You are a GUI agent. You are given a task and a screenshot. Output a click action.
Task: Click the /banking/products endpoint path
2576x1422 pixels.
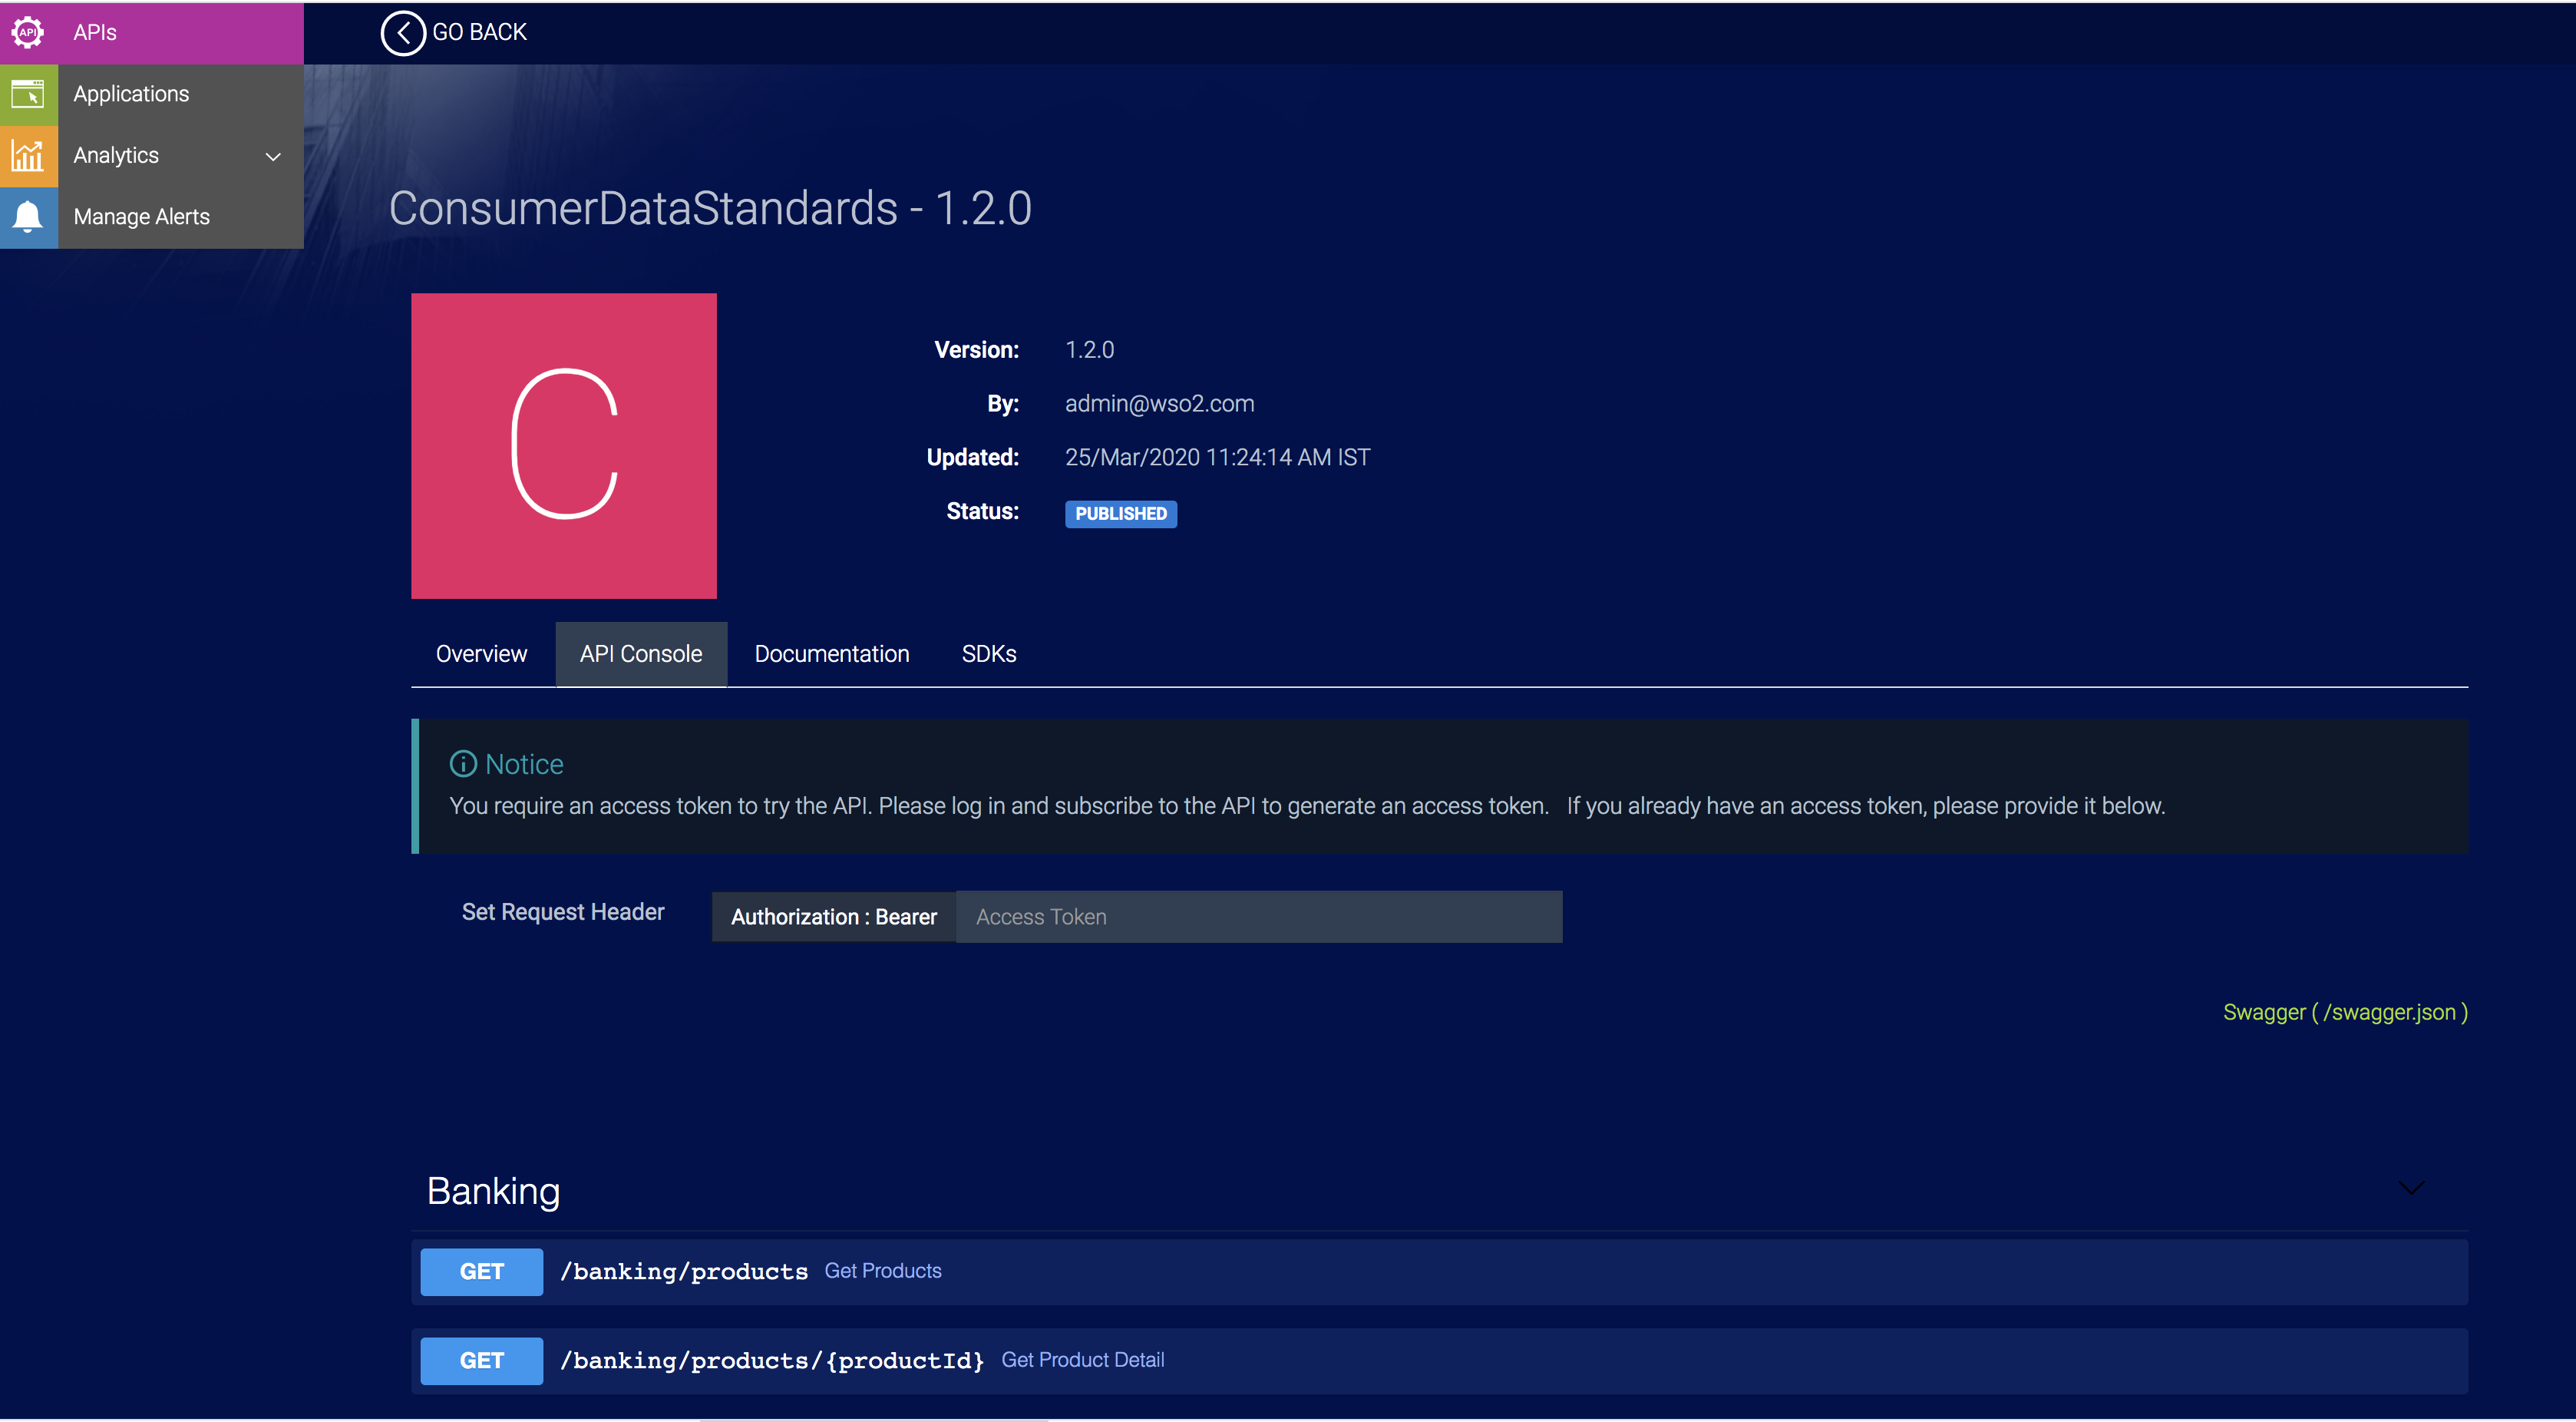(x=684, y=1272)
